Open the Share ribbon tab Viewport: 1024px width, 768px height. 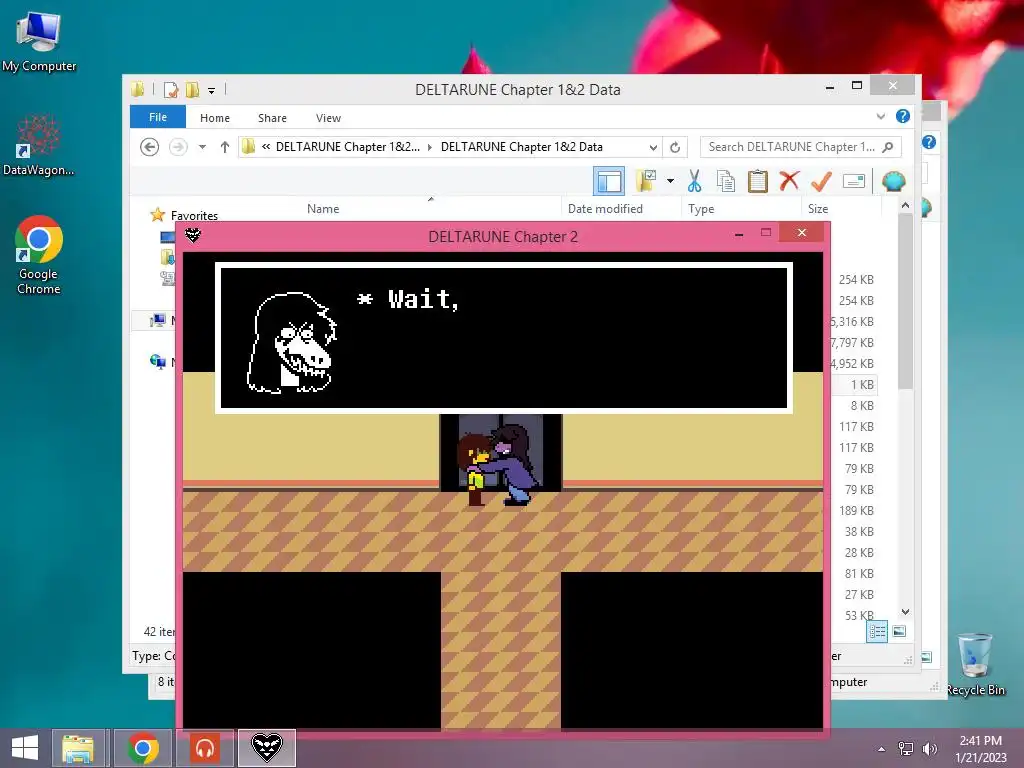(272, 118)
